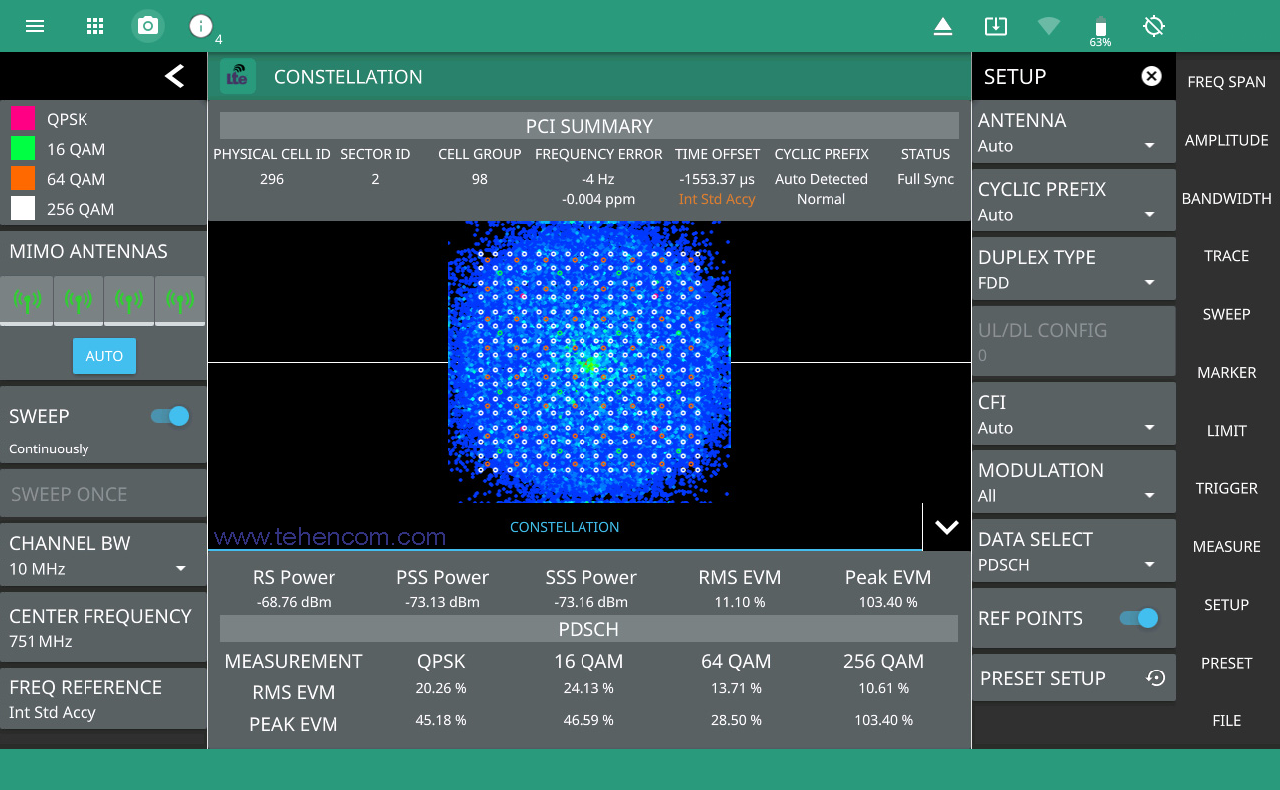The width and height of the screenshot is (1280, 790).
Task: Click the AUTO antenna button
Action: pyautogui.click(x=104, y=356)
